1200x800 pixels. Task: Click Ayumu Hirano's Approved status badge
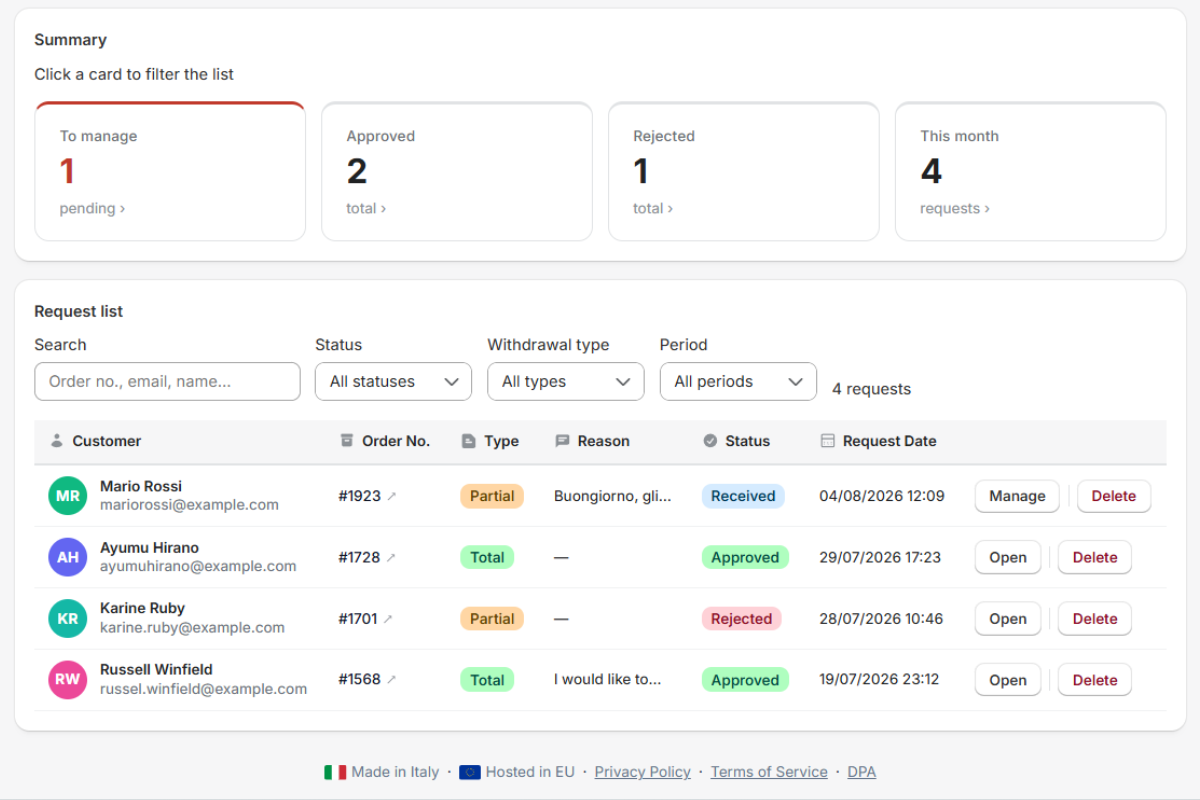pos(745,558)
